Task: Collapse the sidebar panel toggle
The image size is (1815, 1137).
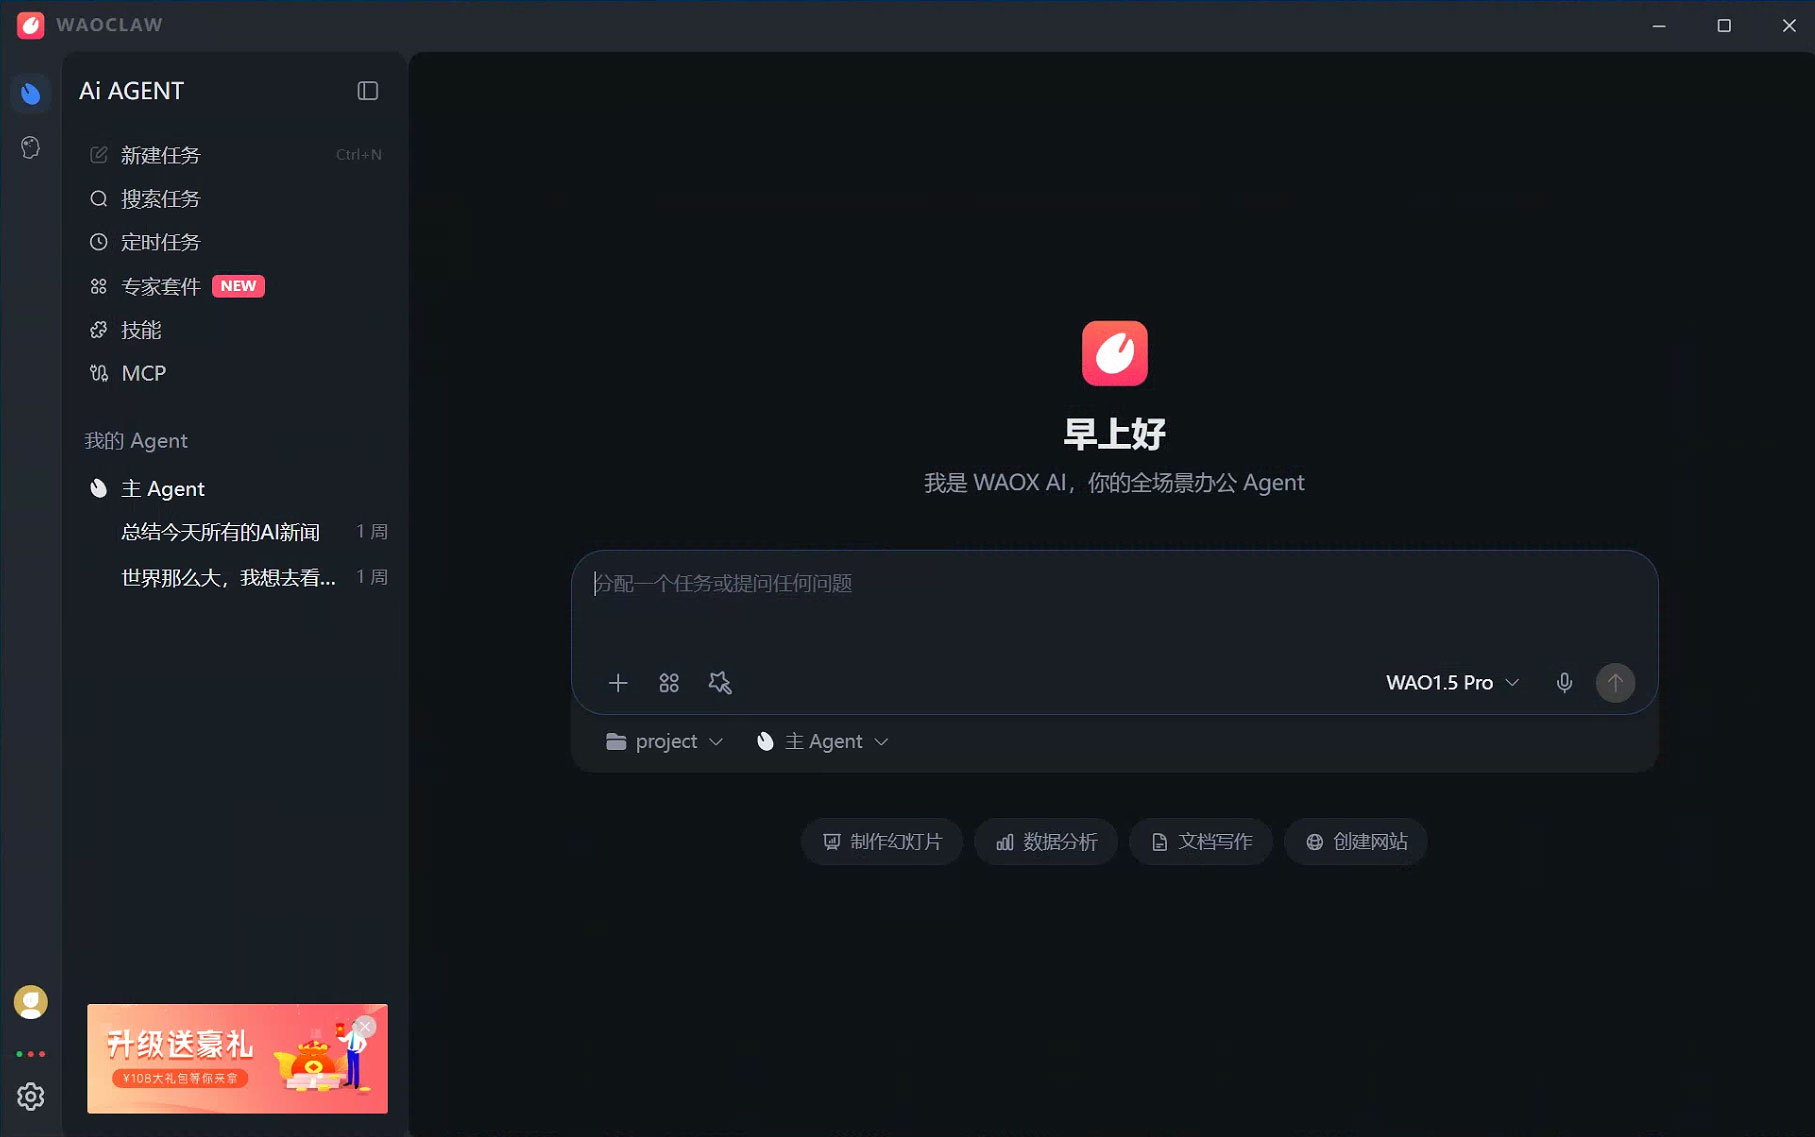Action: point(368,91)
